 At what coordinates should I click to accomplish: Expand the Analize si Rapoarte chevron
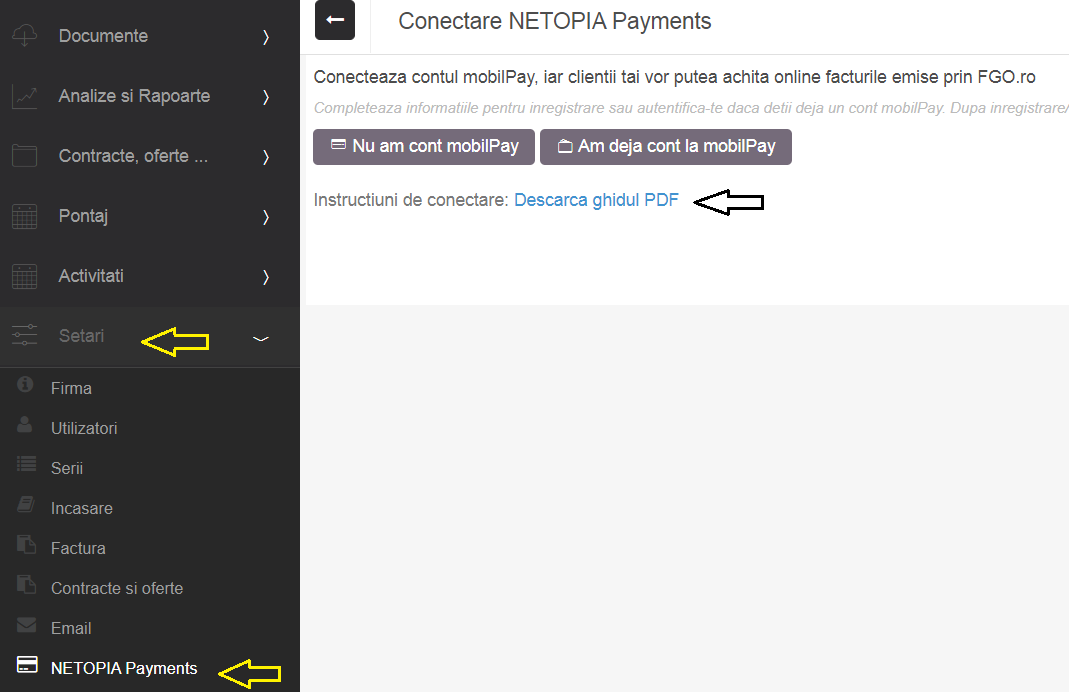(x=266, y=97)
